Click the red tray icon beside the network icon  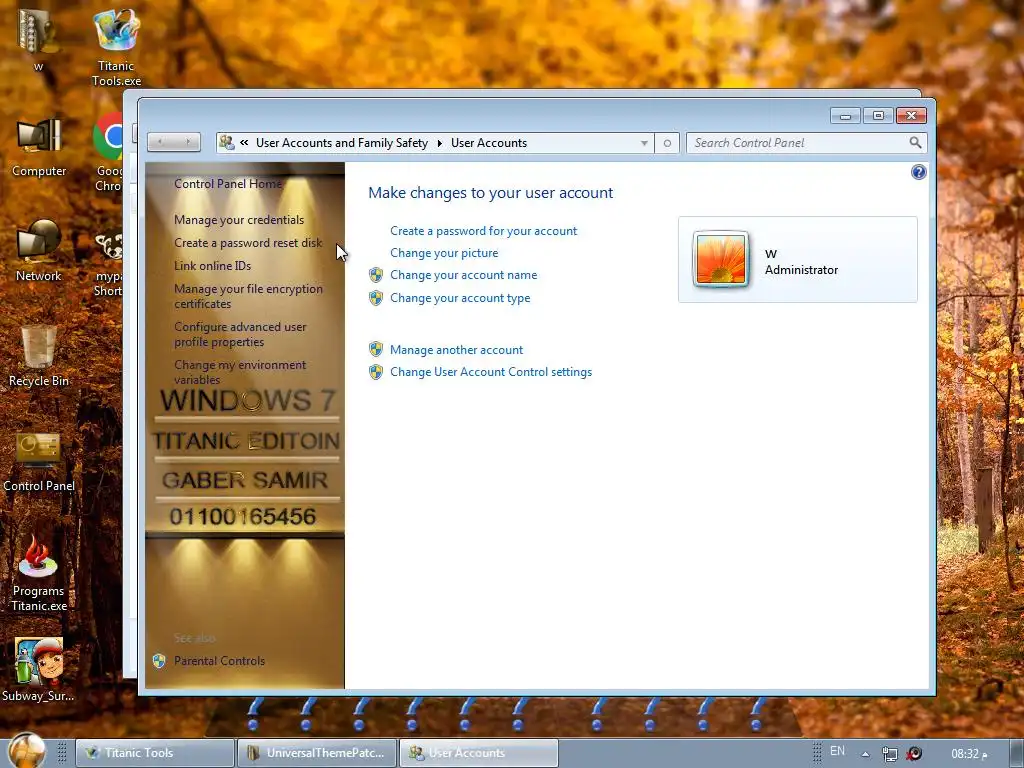[914, 754]
